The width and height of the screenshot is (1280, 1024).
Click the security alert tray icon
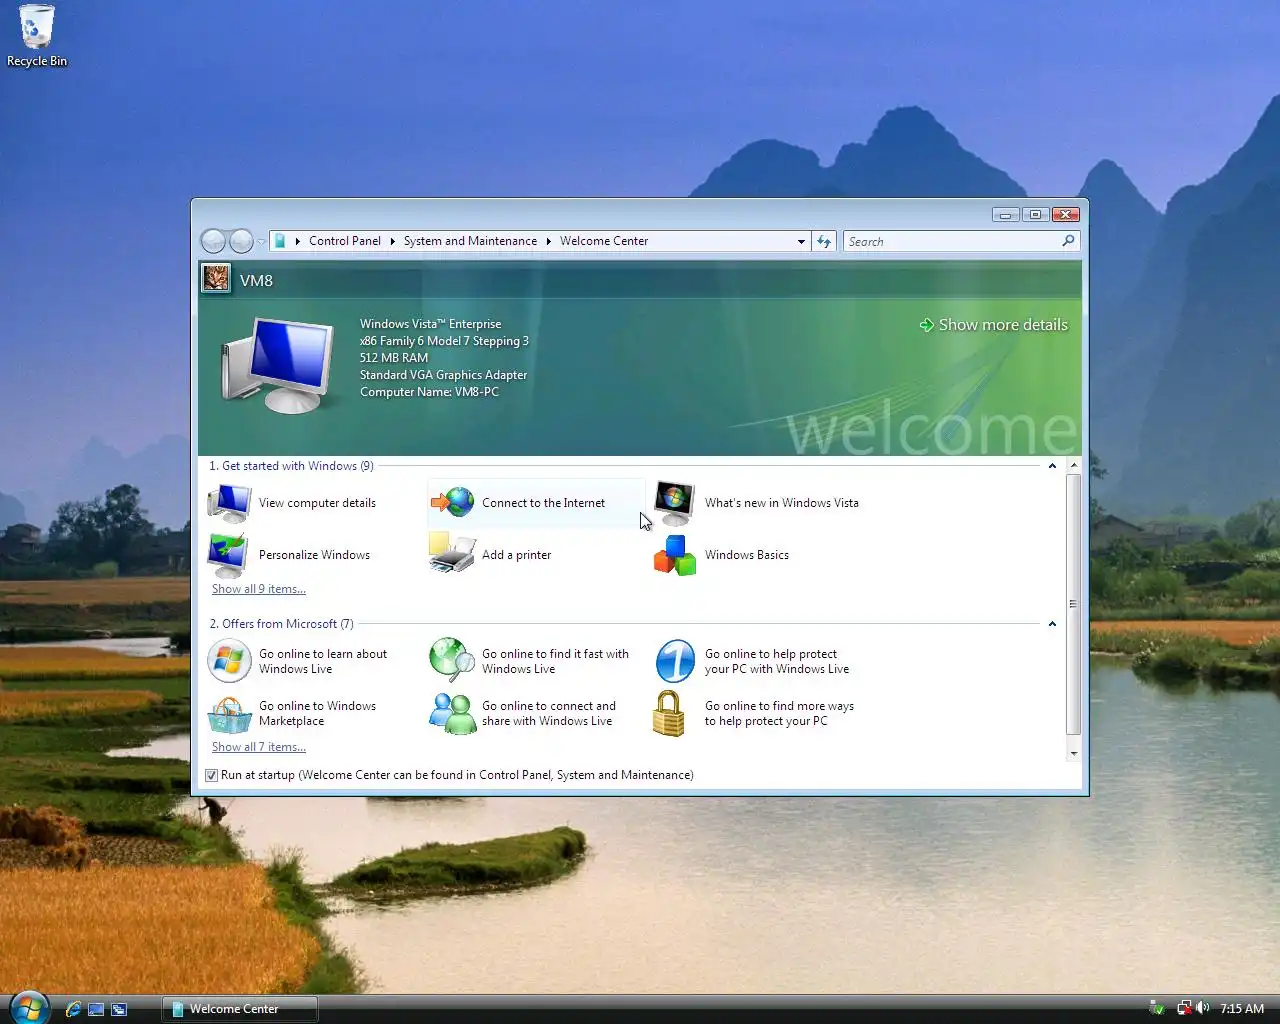coord(1157,1008)
